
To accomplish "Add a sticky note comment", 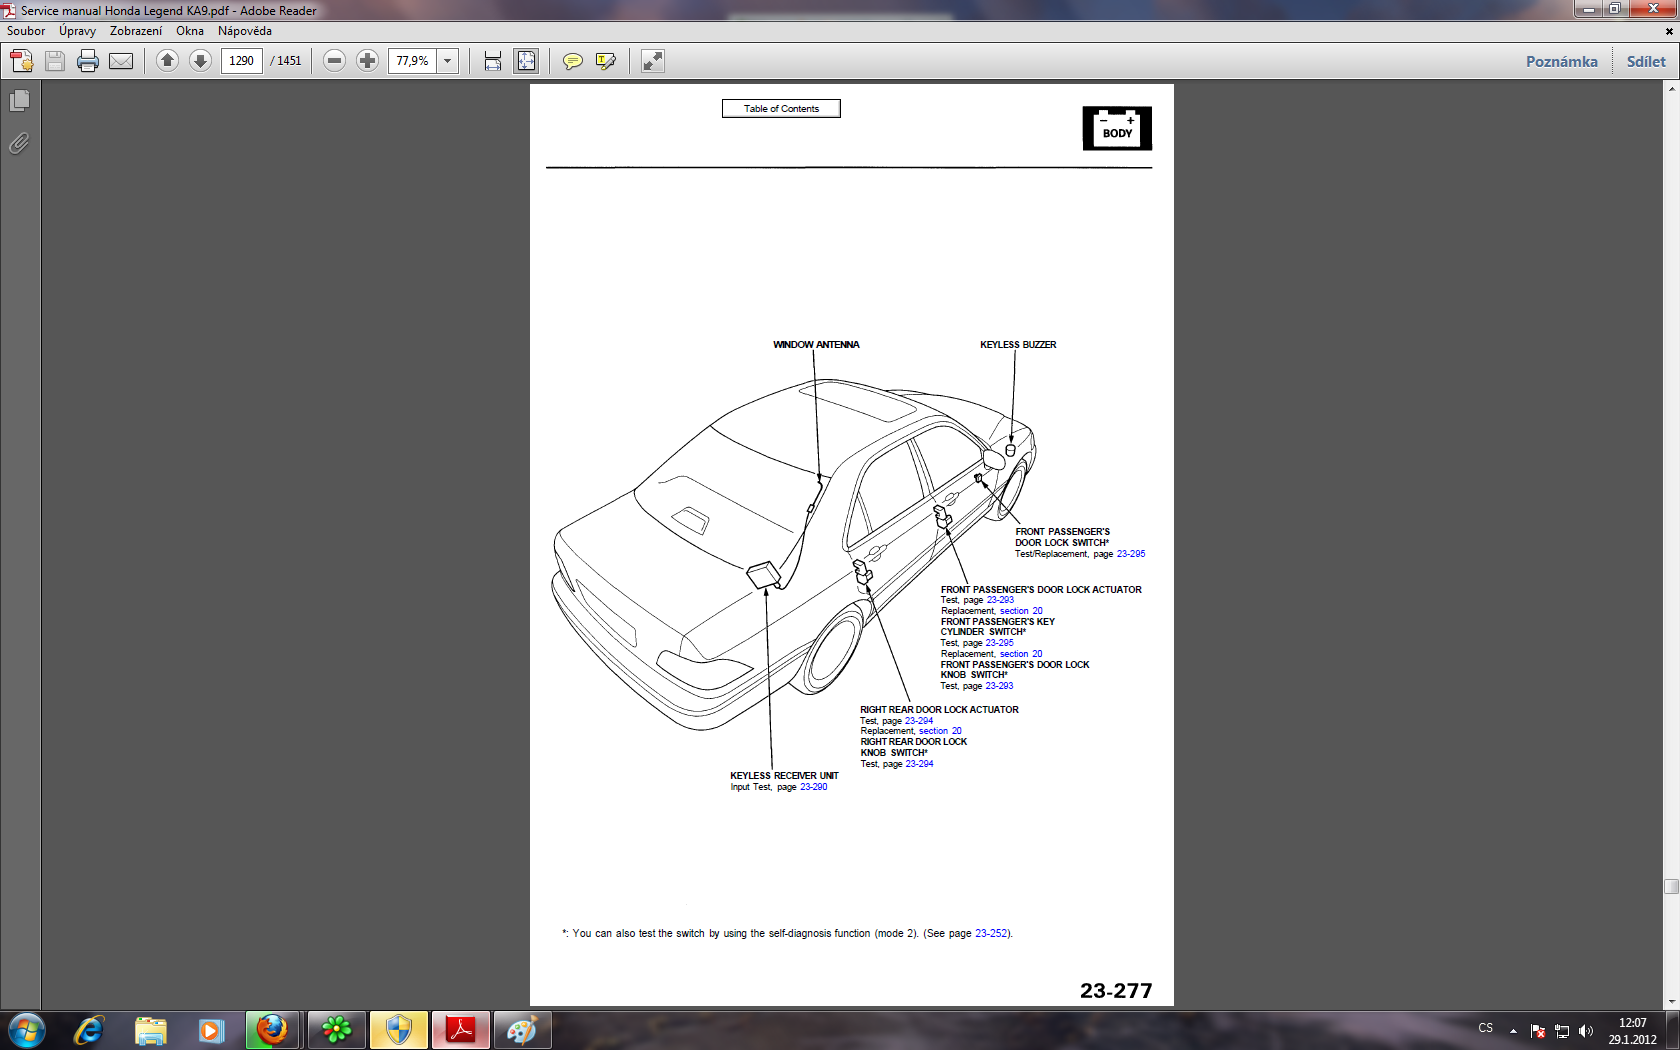I will tap(572, 61).
